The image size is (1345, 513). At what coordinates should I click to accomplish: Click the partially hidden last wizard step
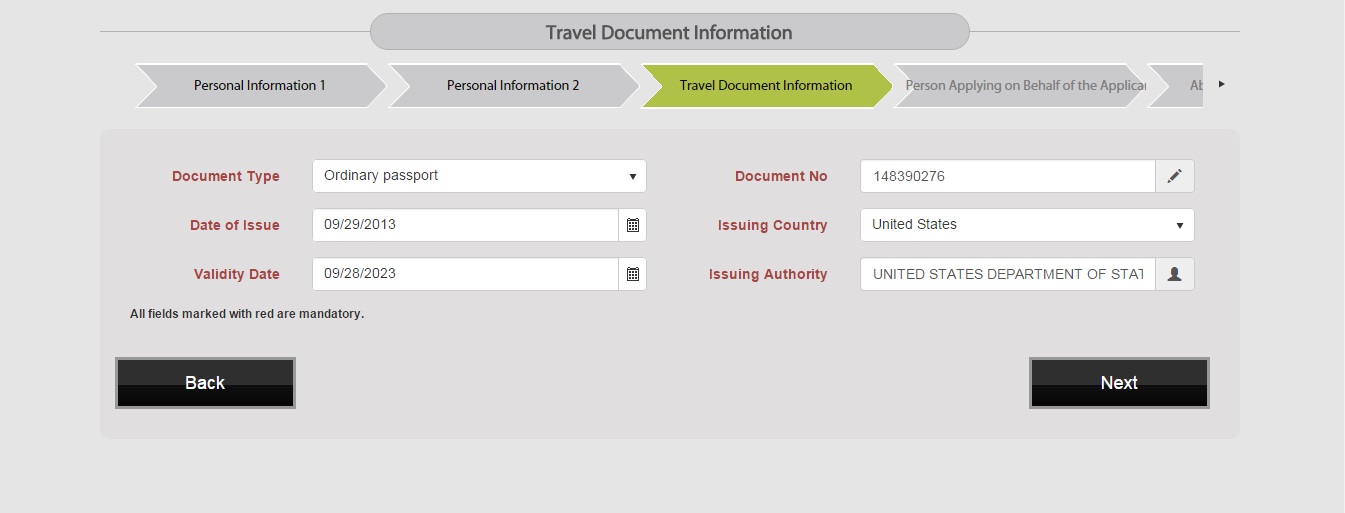1176,85
